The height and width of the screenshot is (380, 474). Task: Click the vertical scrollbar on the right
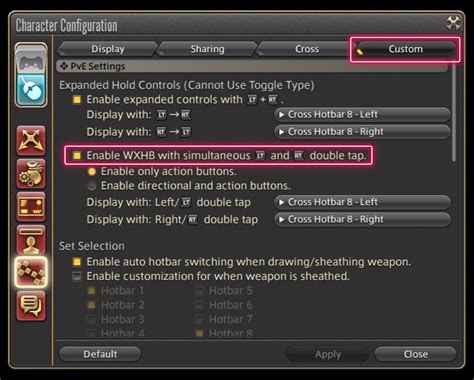click(454, 112)
